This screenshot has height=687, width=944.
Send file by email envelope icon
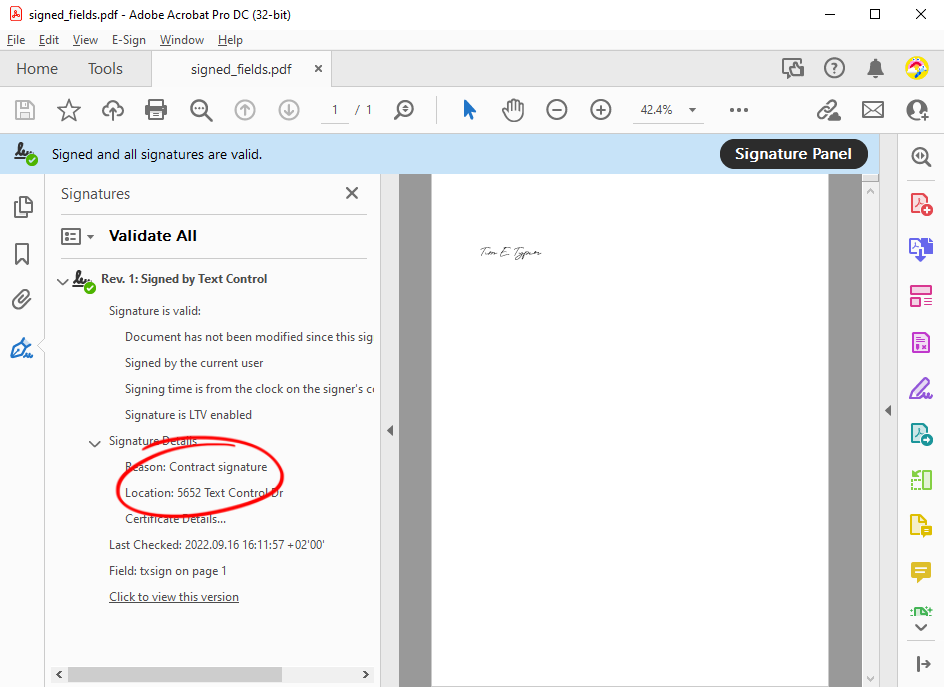click(873, 110)
